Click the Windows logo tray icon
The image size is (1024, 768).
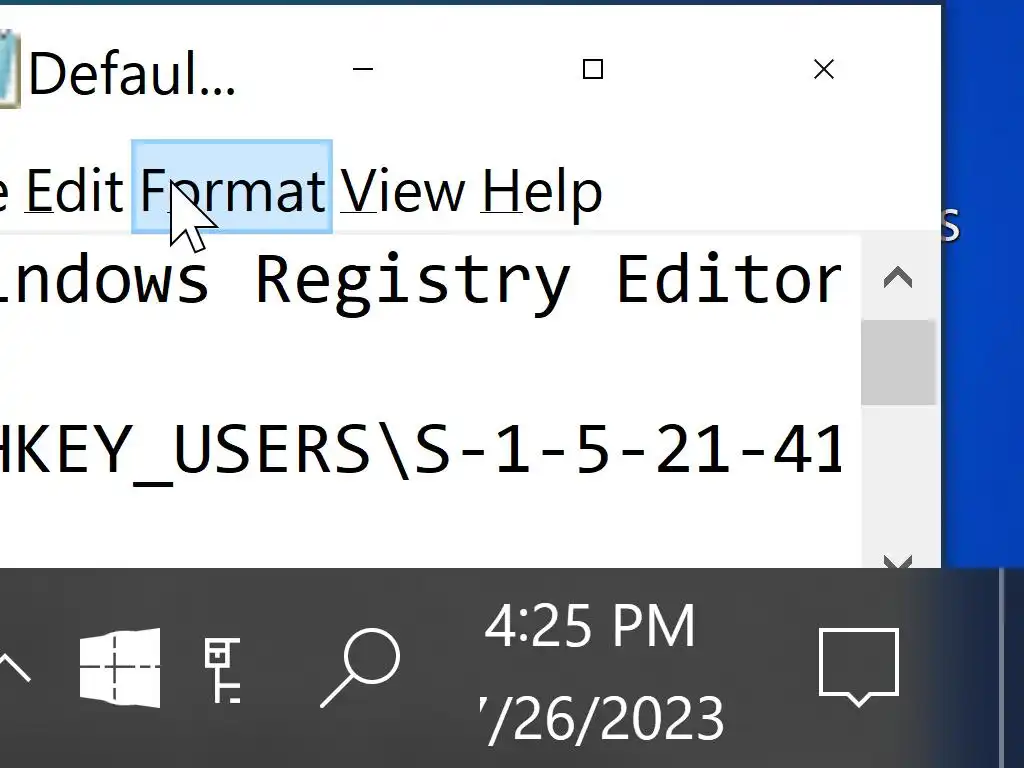[x=120, y=667]
